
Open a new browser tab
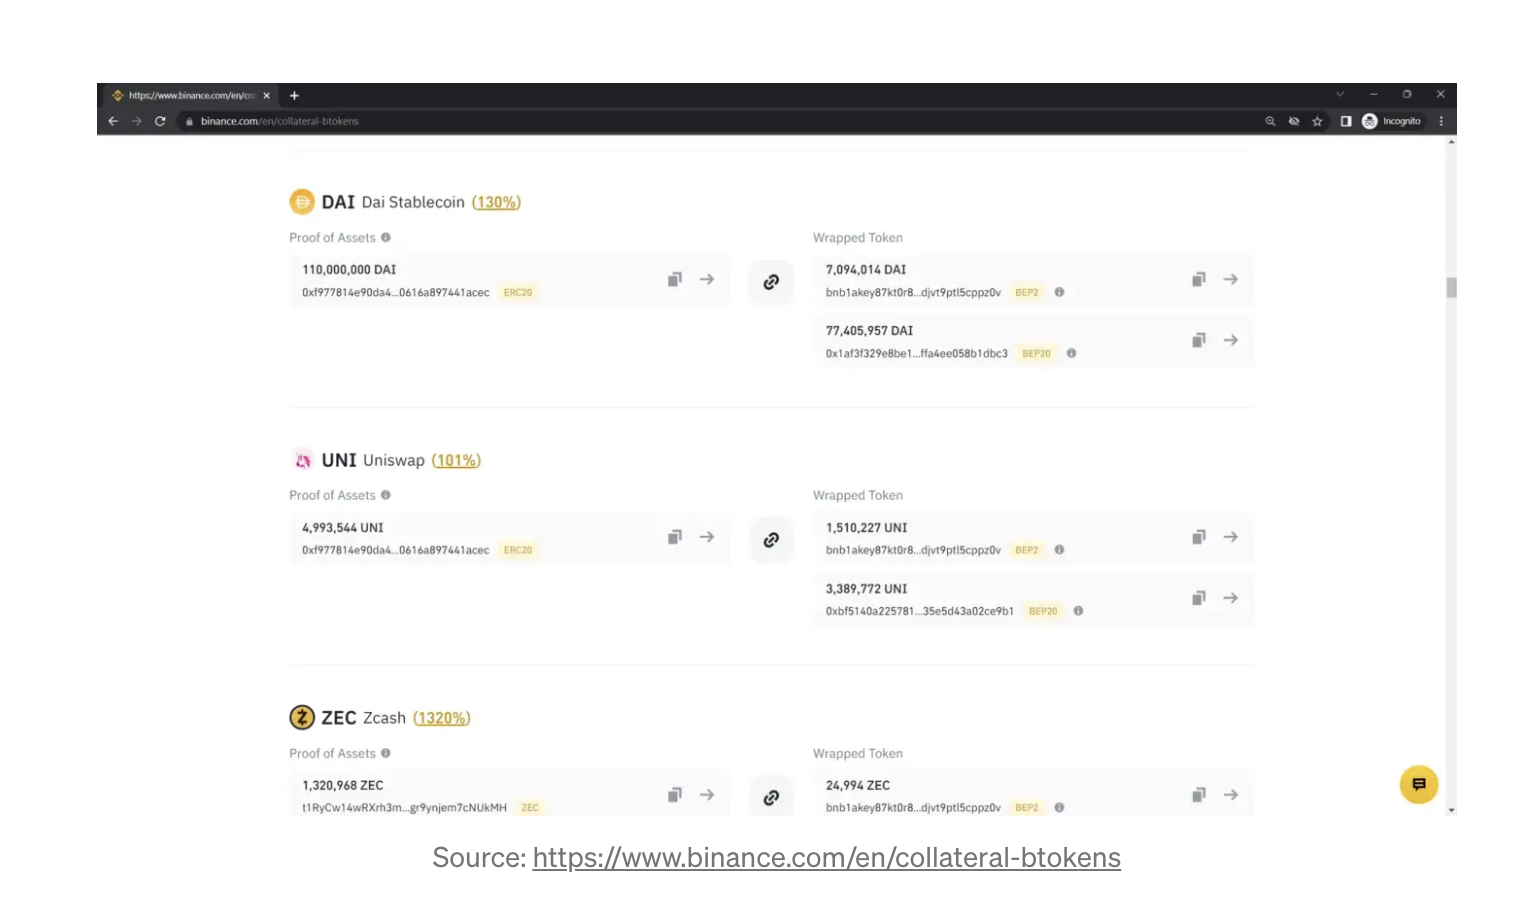point(294,96)
